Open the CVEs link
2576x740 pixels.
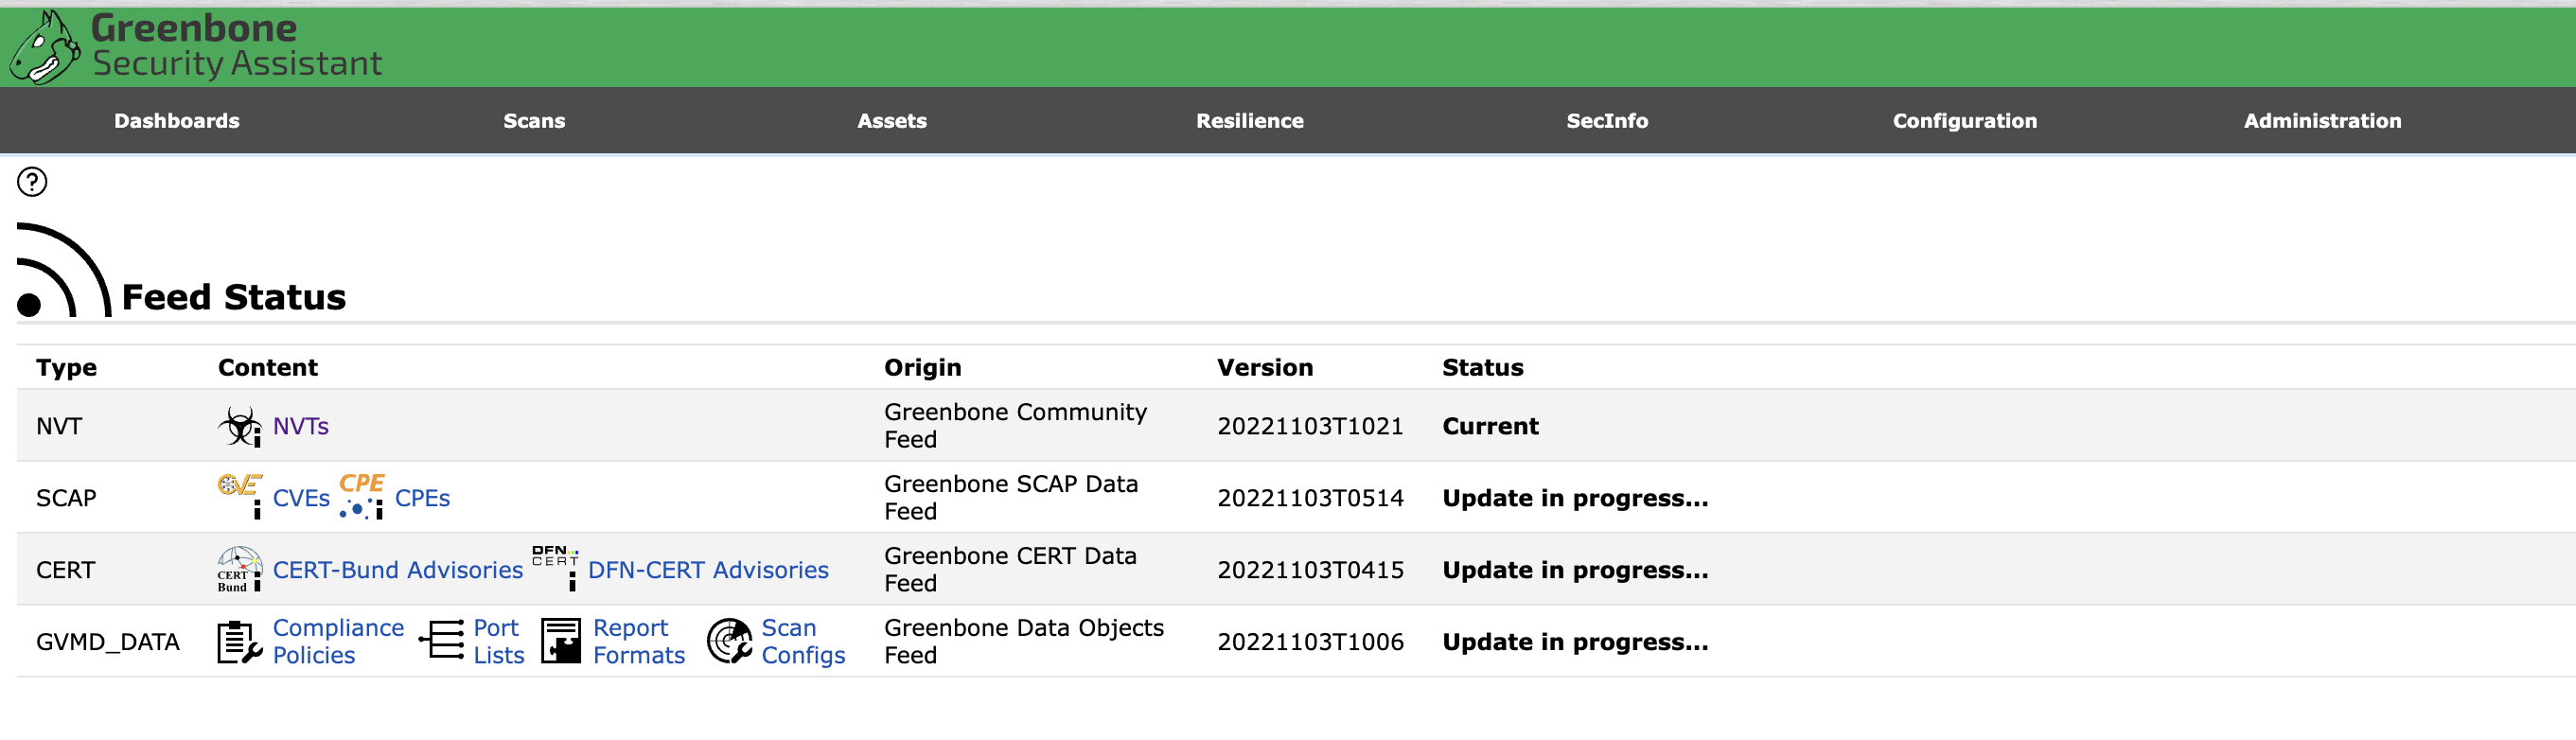point(301,498)
